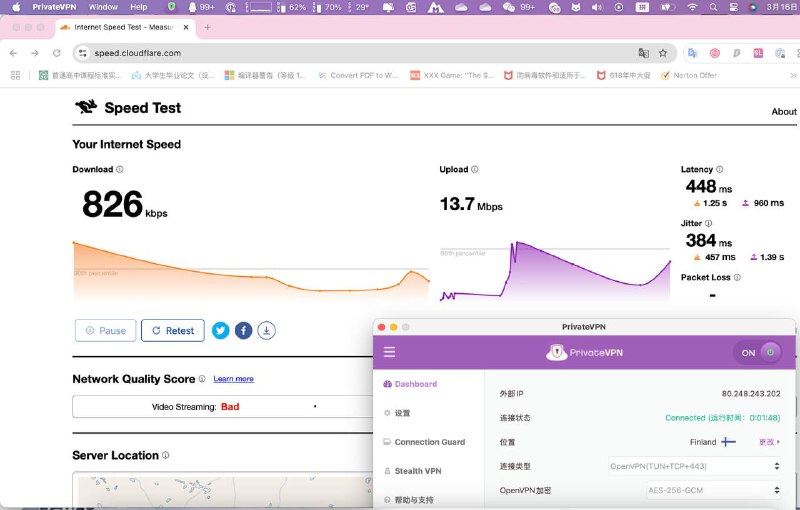Open Connection Guard in PrivateVPN sidebar
This screenshot has height=510, width=800.
(x=424, y=442)
